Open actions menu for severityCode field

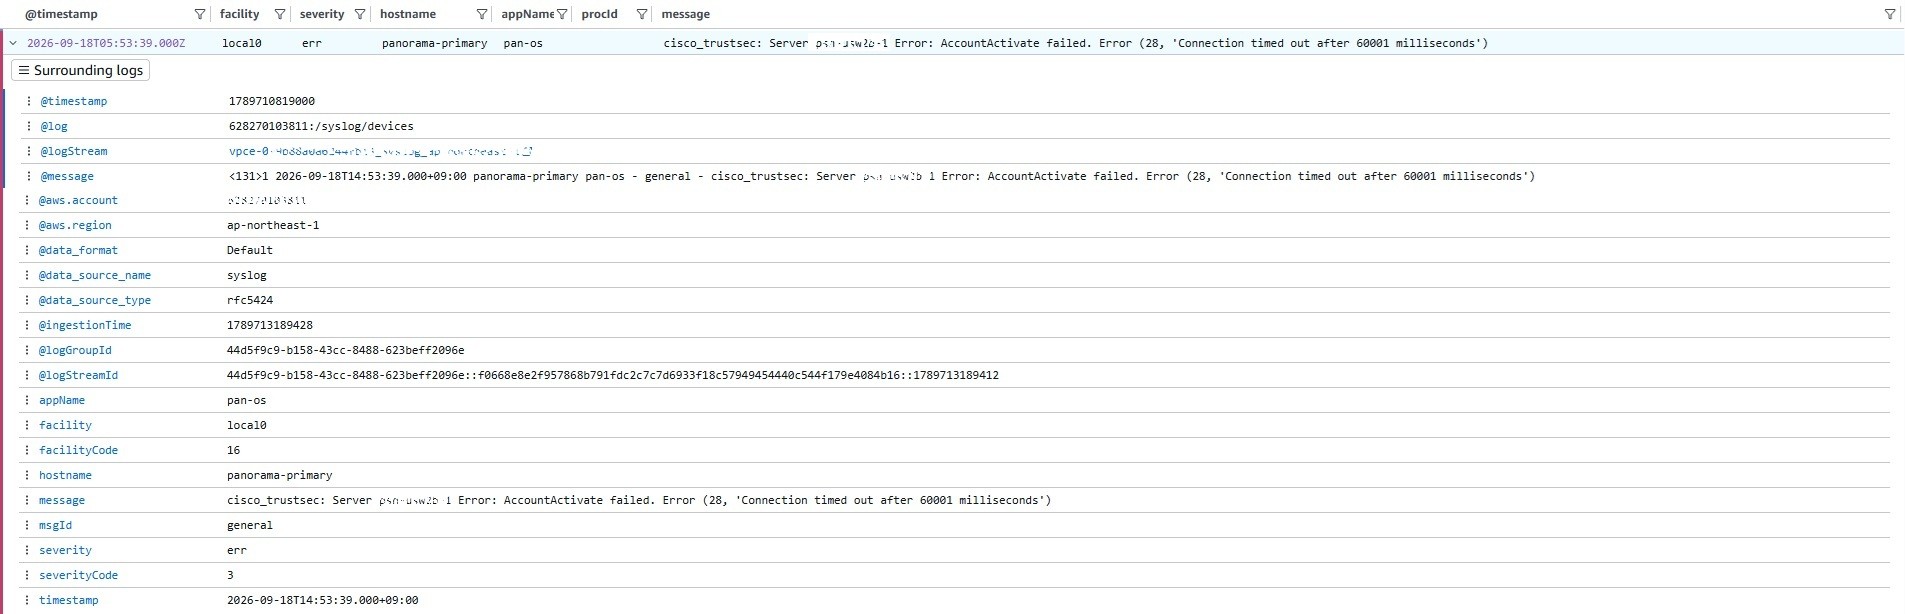[27, 575]
